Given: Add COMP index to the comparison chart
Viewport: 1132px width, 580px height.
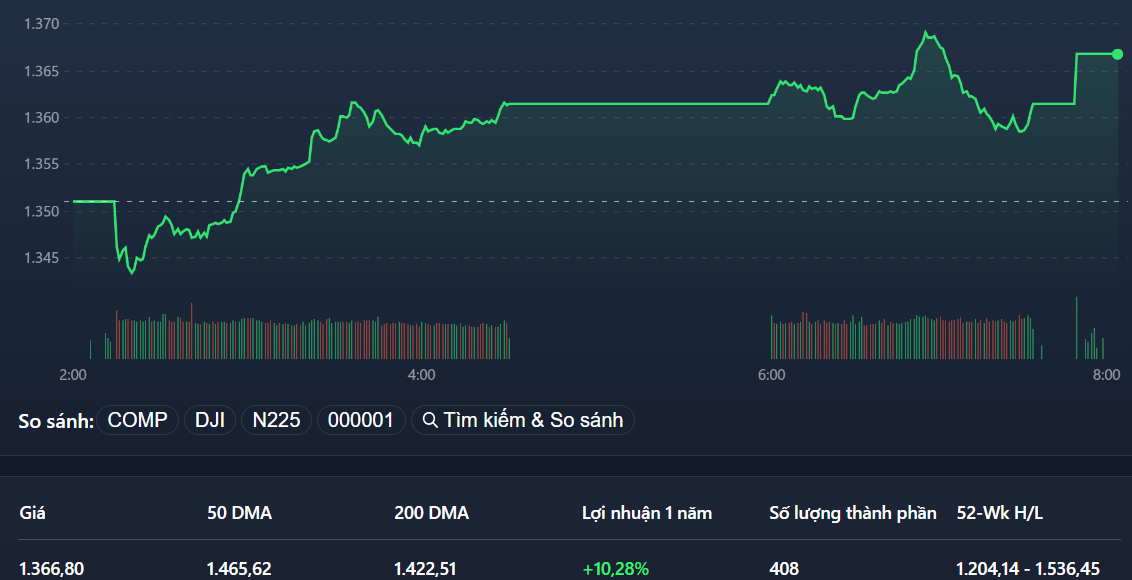Looking at the screenshot, I should click(x=137, y=419).
